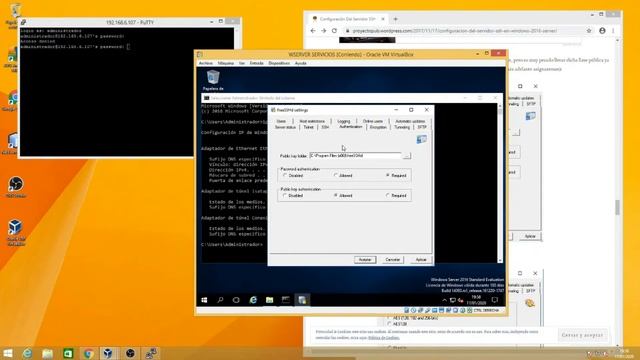Select freeSSHd icon in guest taskbar
640x360 pixels.
[302, 300]
